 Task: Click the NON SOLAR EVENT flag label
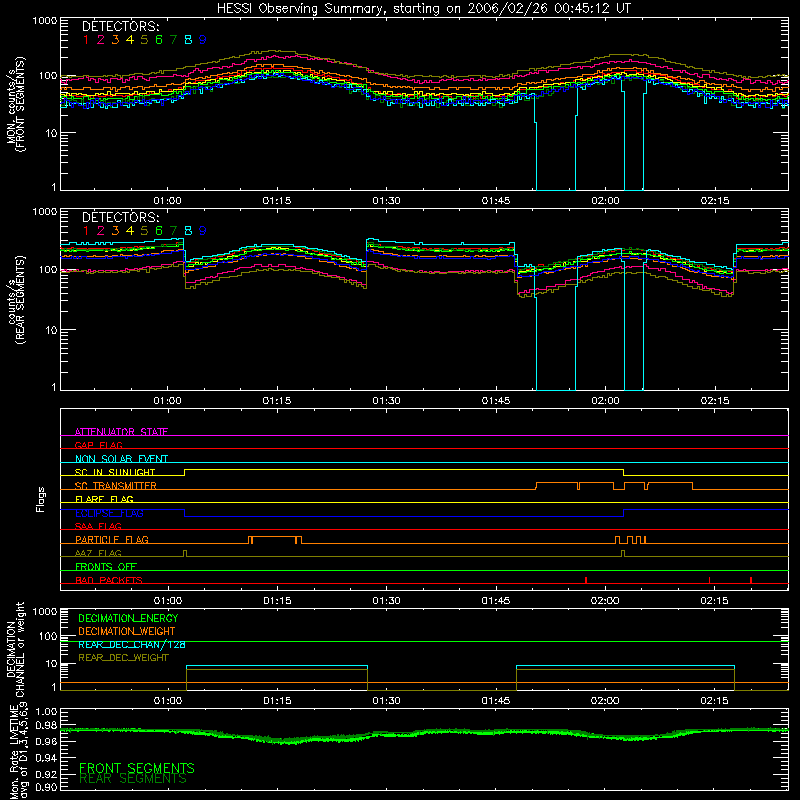(121, 459)
